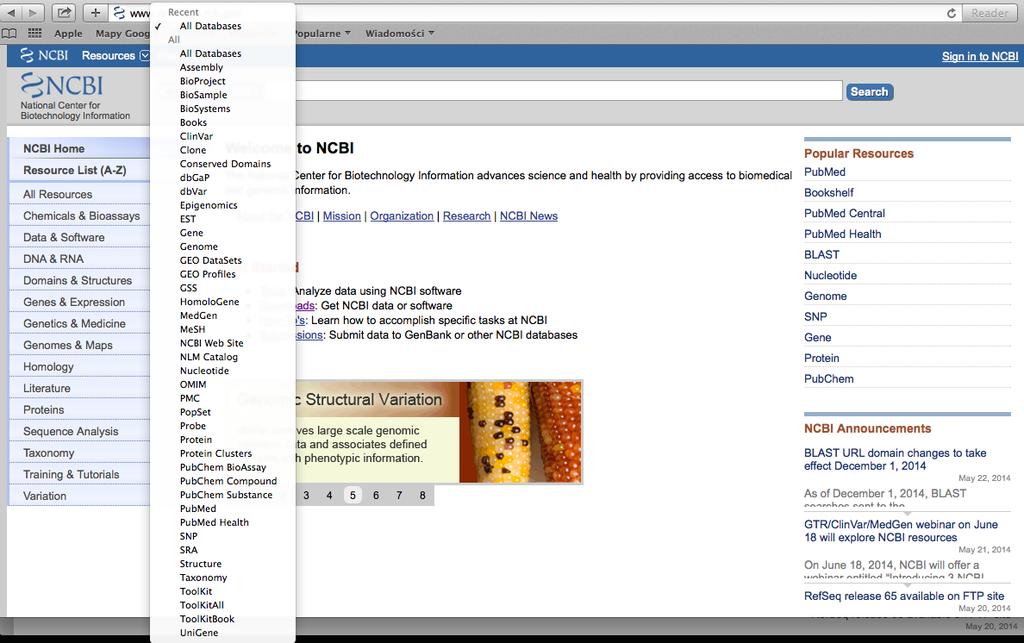Go back with the Safari back arrow

tap(11, 12)
